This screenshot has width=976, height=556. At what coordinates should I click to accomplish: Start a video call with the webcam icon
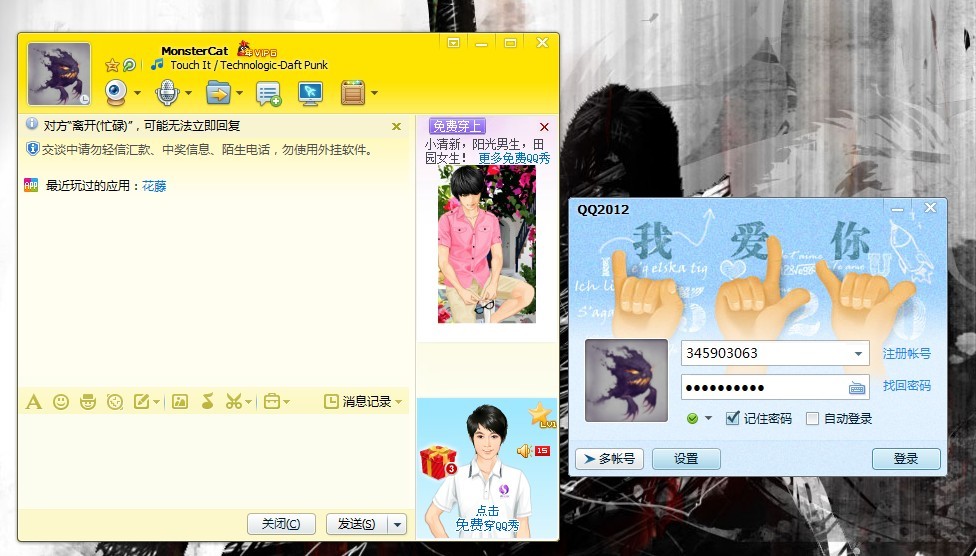click(117, 93)
